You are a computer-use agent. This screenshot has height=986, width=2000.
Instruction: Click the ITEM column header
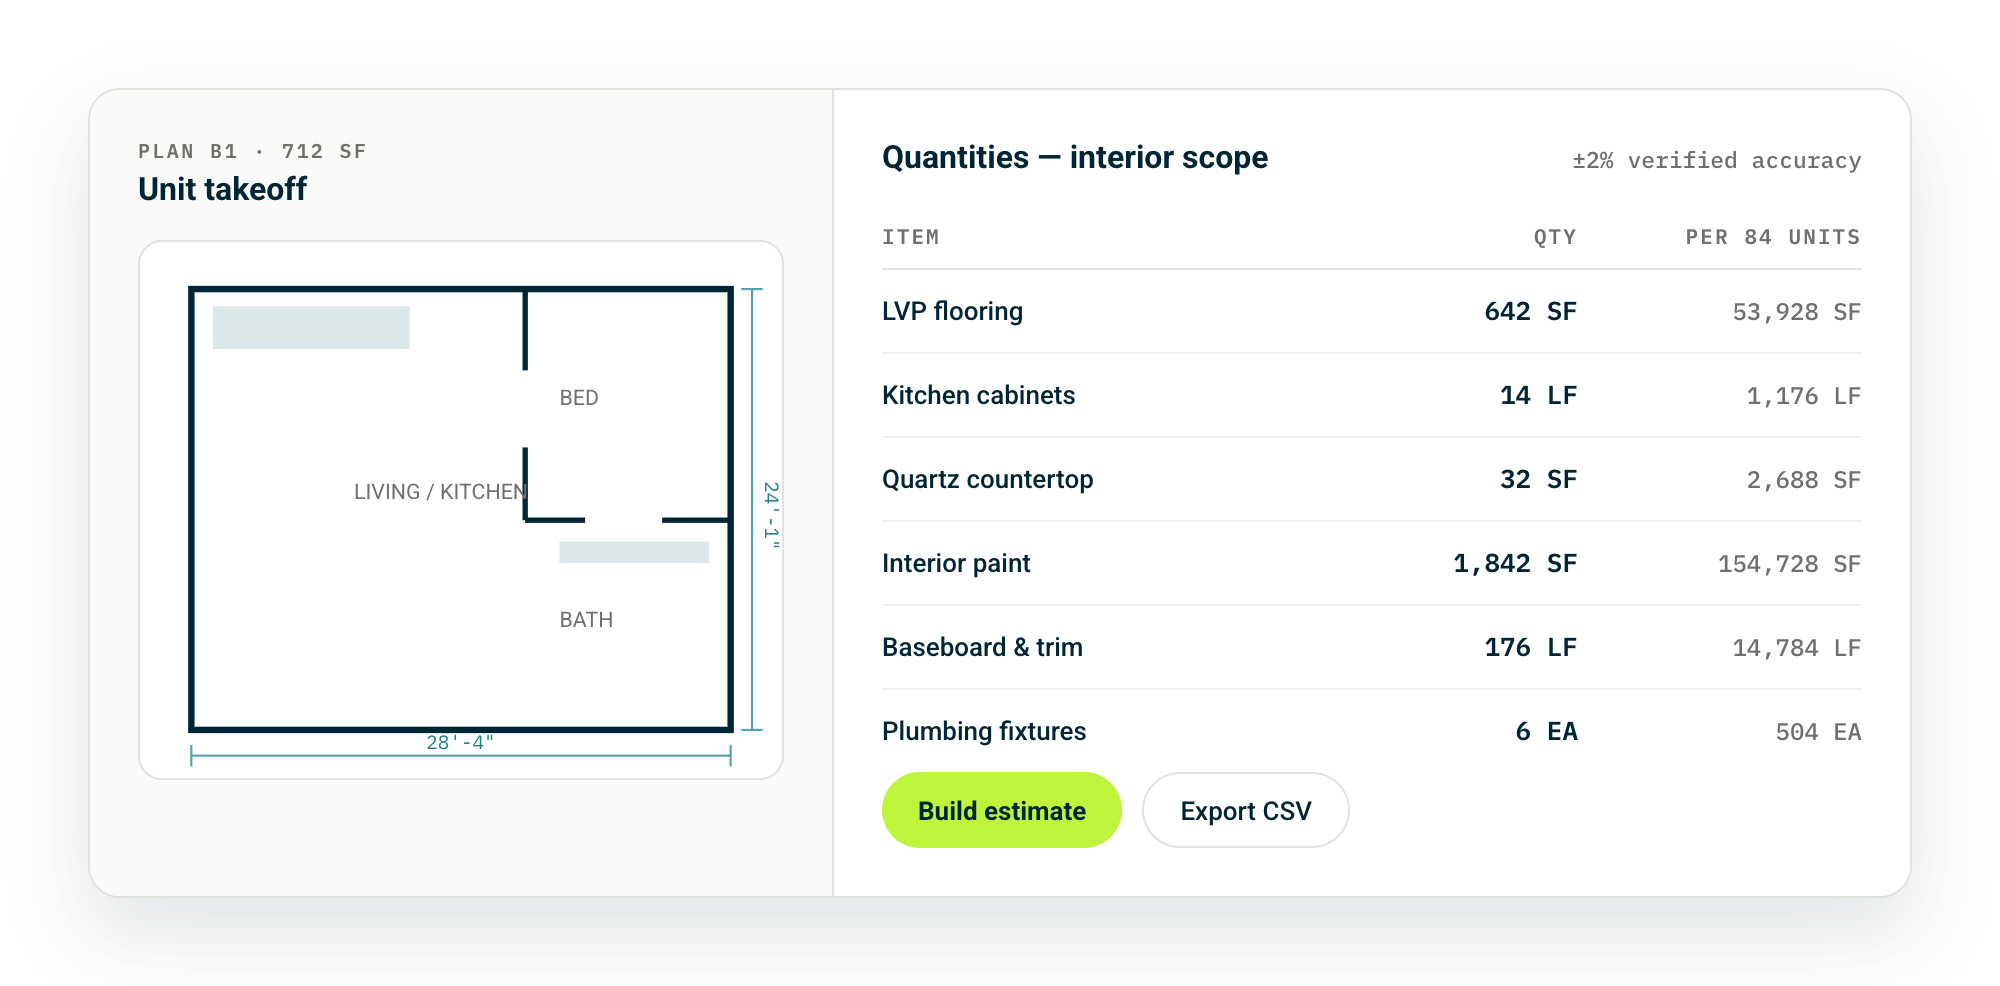coord(910,237)
